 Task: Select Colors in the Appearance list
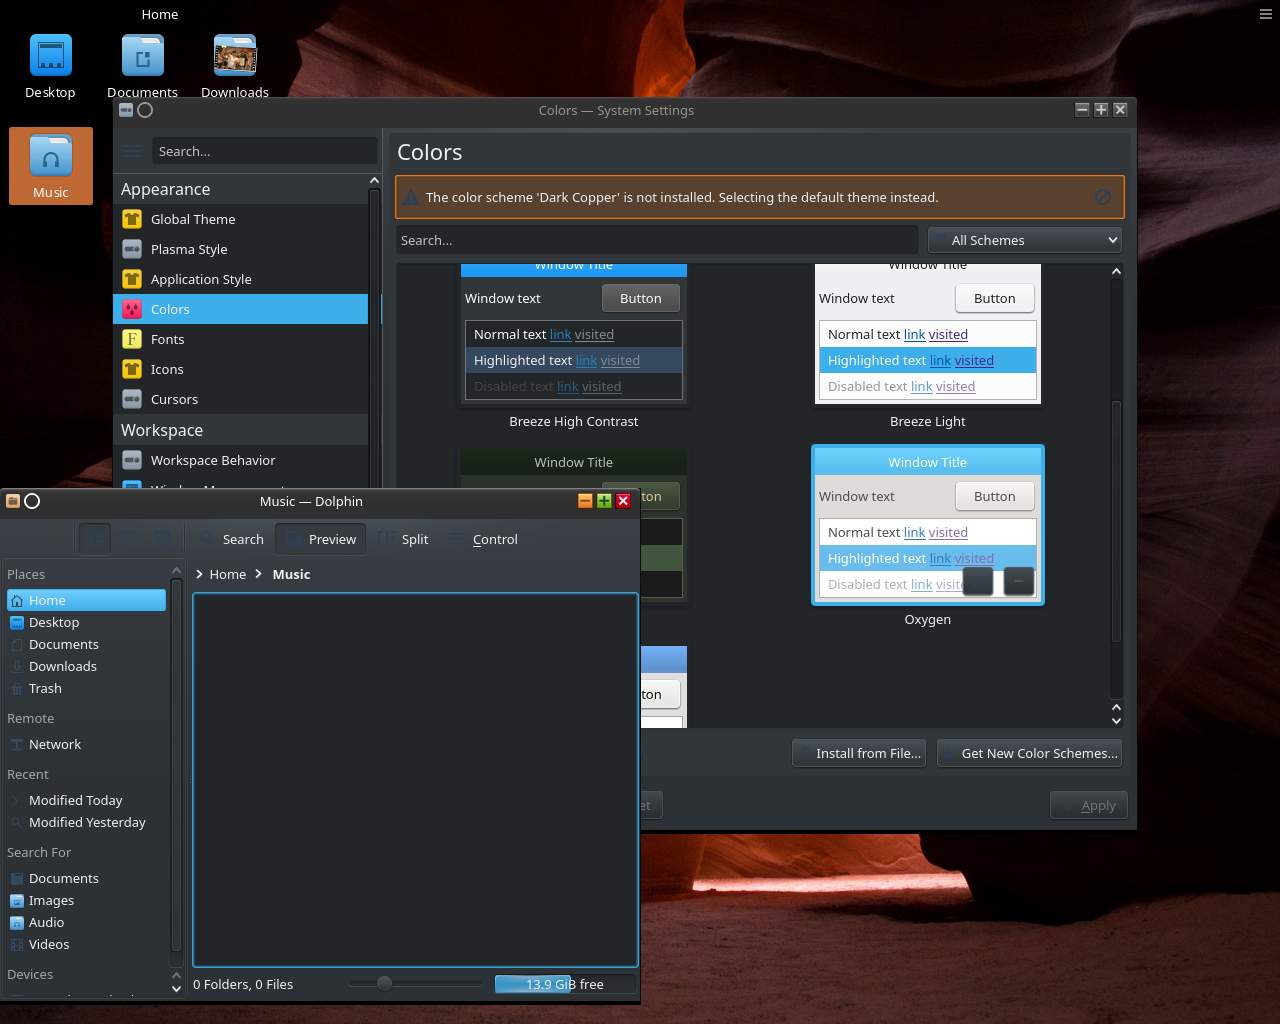click(240, 309)
